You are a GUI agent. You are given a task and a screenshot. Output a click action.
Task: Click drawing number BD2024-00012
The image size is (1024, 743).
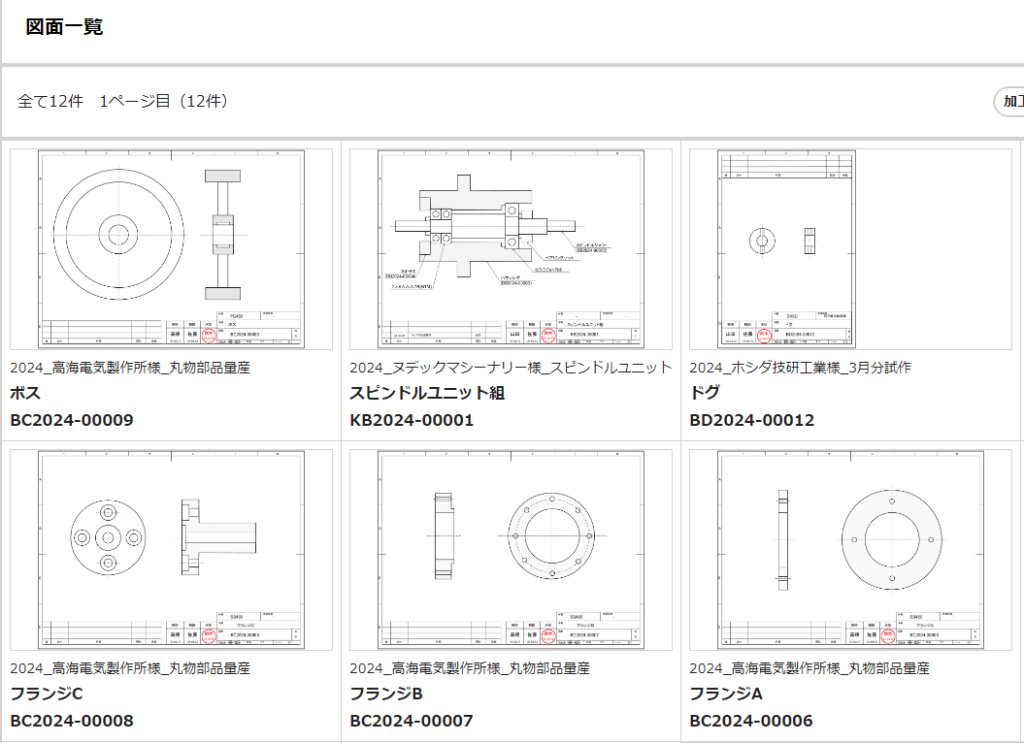click(751, 420)
